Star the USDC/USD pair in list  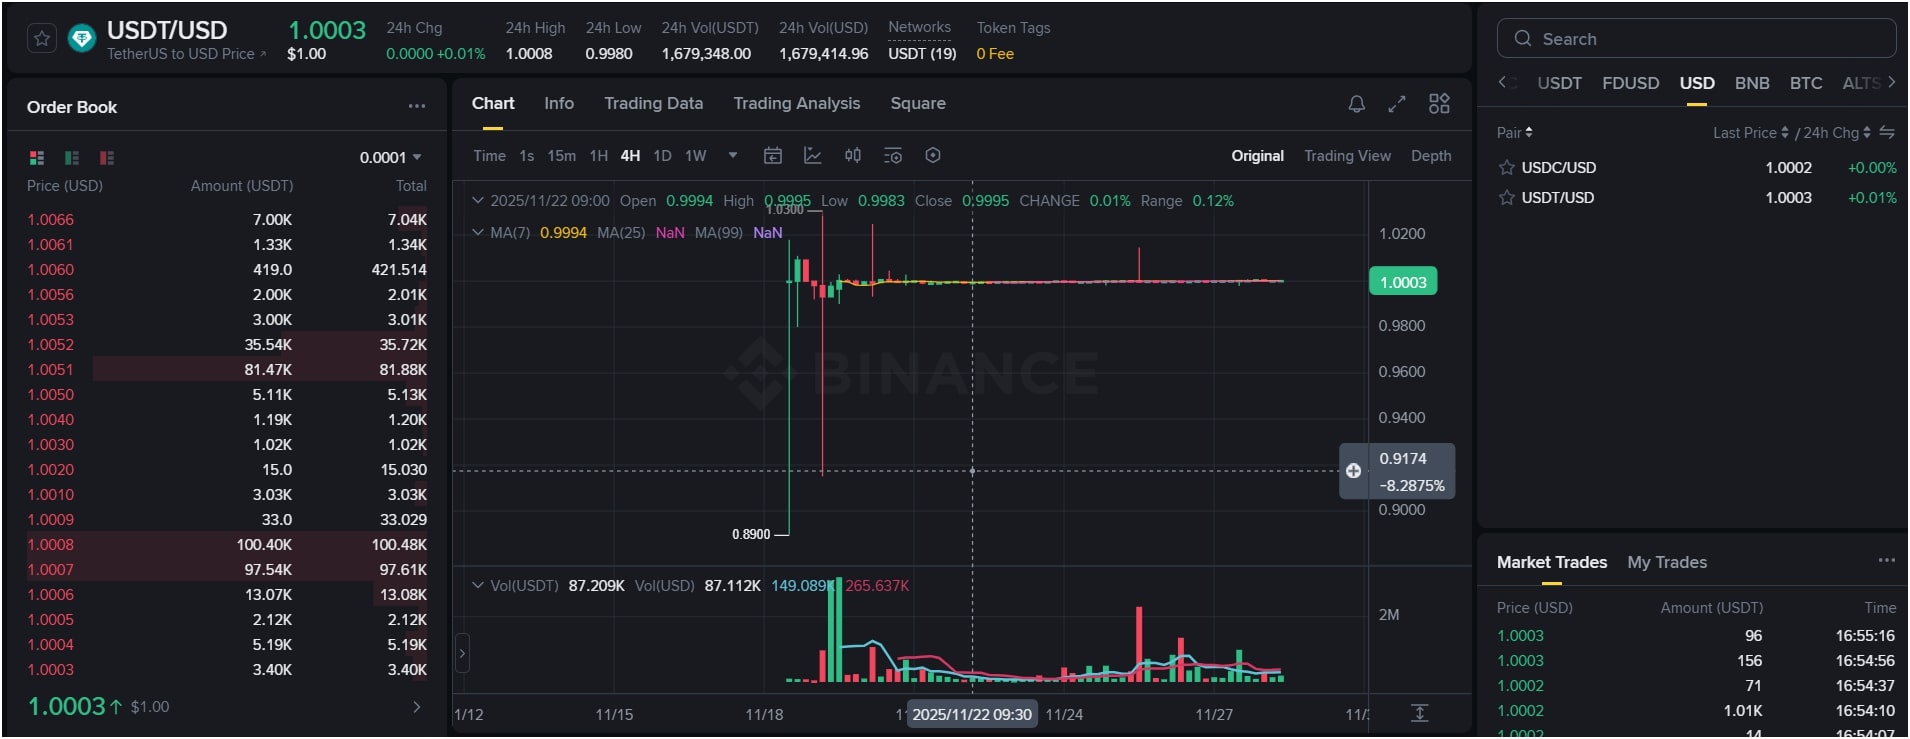click(x=1506, y=168)
